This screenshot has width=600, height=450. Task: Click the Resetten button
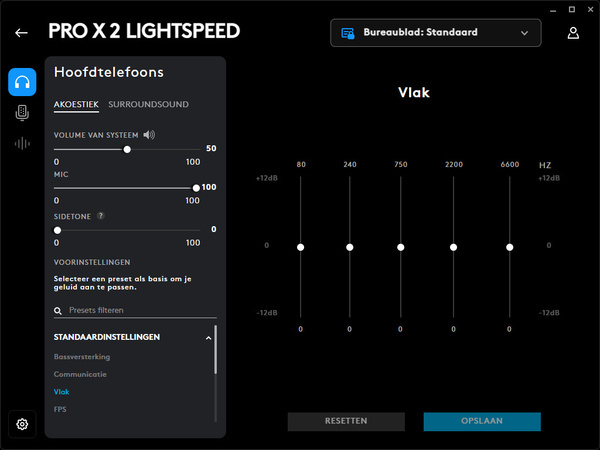point(346,421)
